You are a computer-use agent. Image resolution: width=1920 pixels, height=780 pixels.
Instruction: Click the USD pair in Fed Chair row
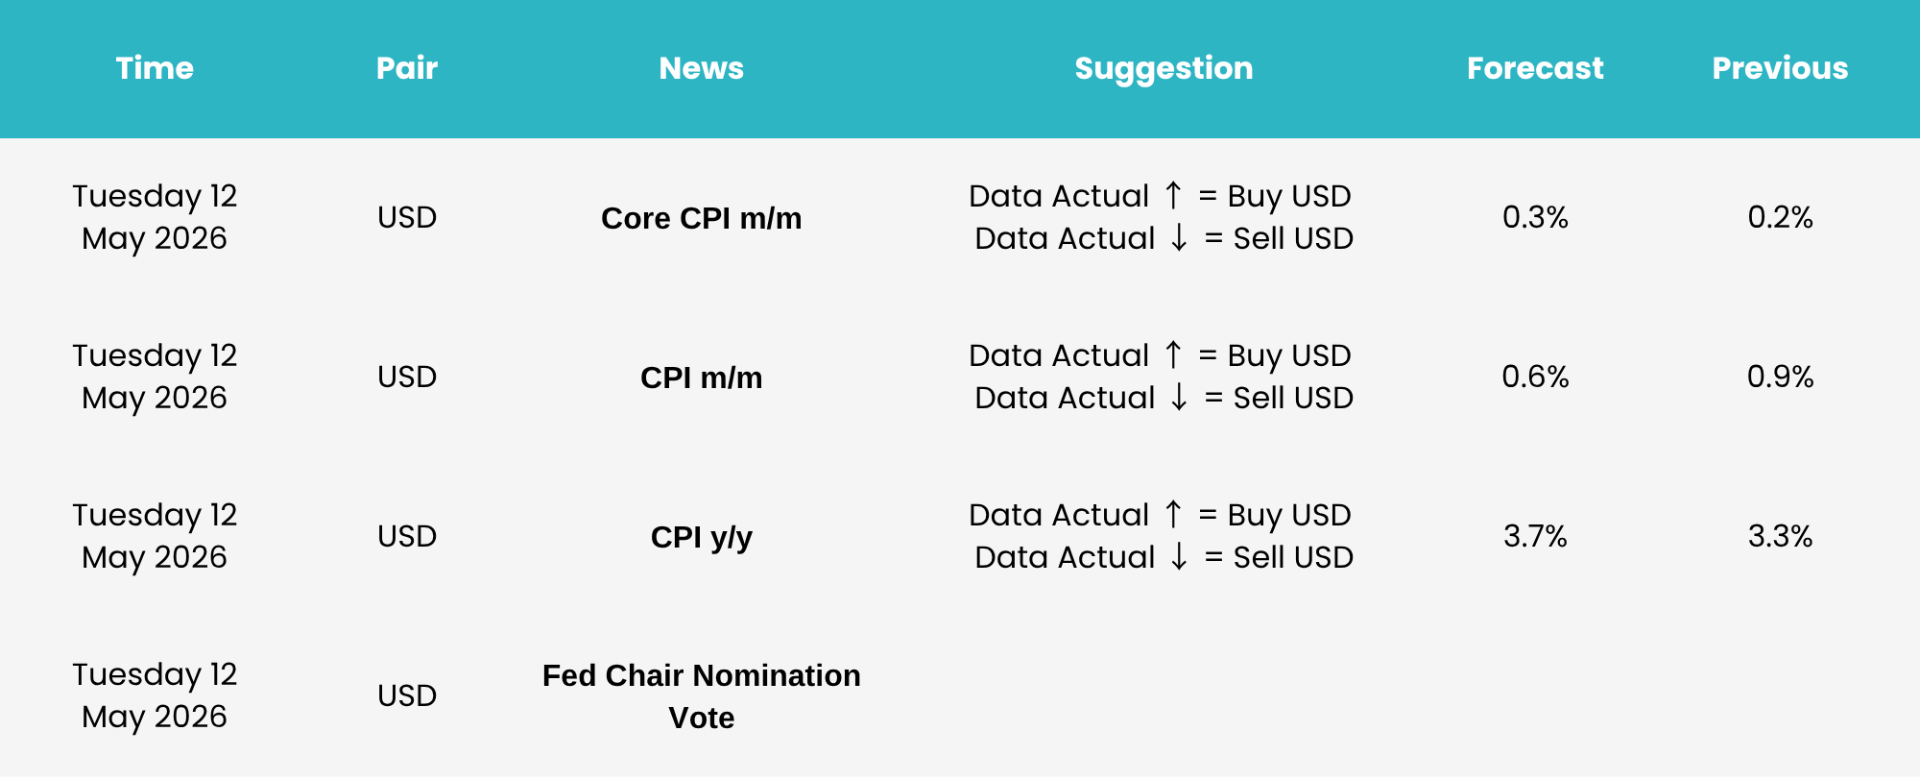coord(407,696)
